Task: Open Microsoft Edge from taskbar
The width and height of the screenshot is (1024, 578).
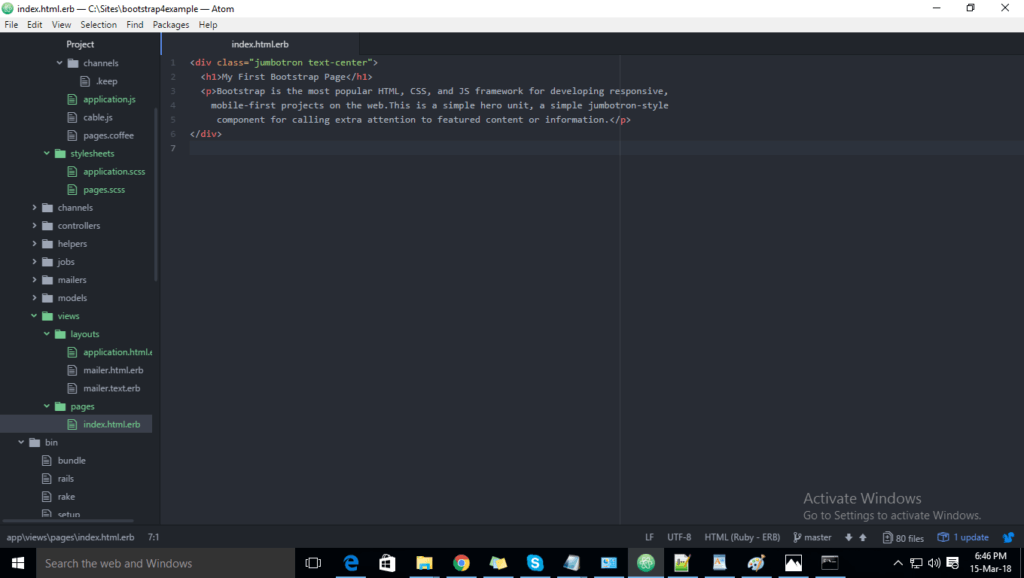Action: coord(351,563)
